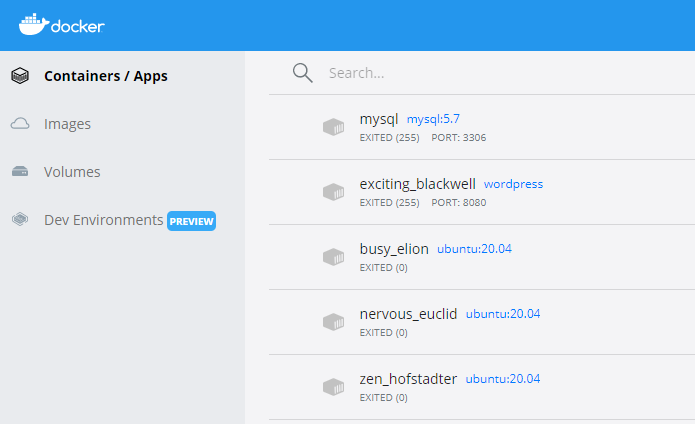695x424 pixels.
Task: Open zen_hofstadter's ubuntu:20.04 image link
Action: pos(503,379)
